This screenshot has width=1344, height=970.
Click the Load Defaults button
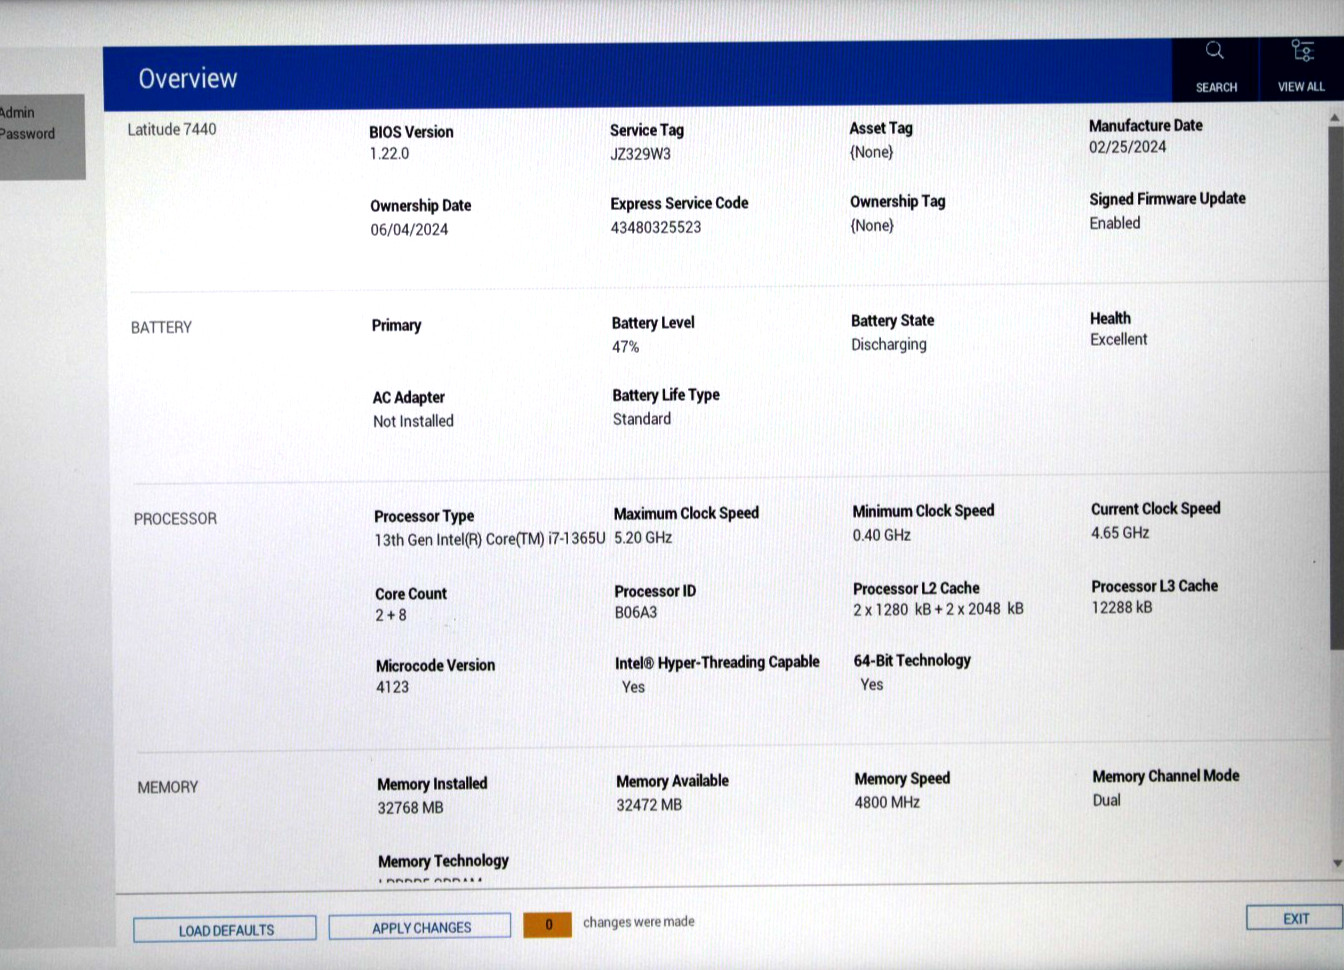(225, 929)
